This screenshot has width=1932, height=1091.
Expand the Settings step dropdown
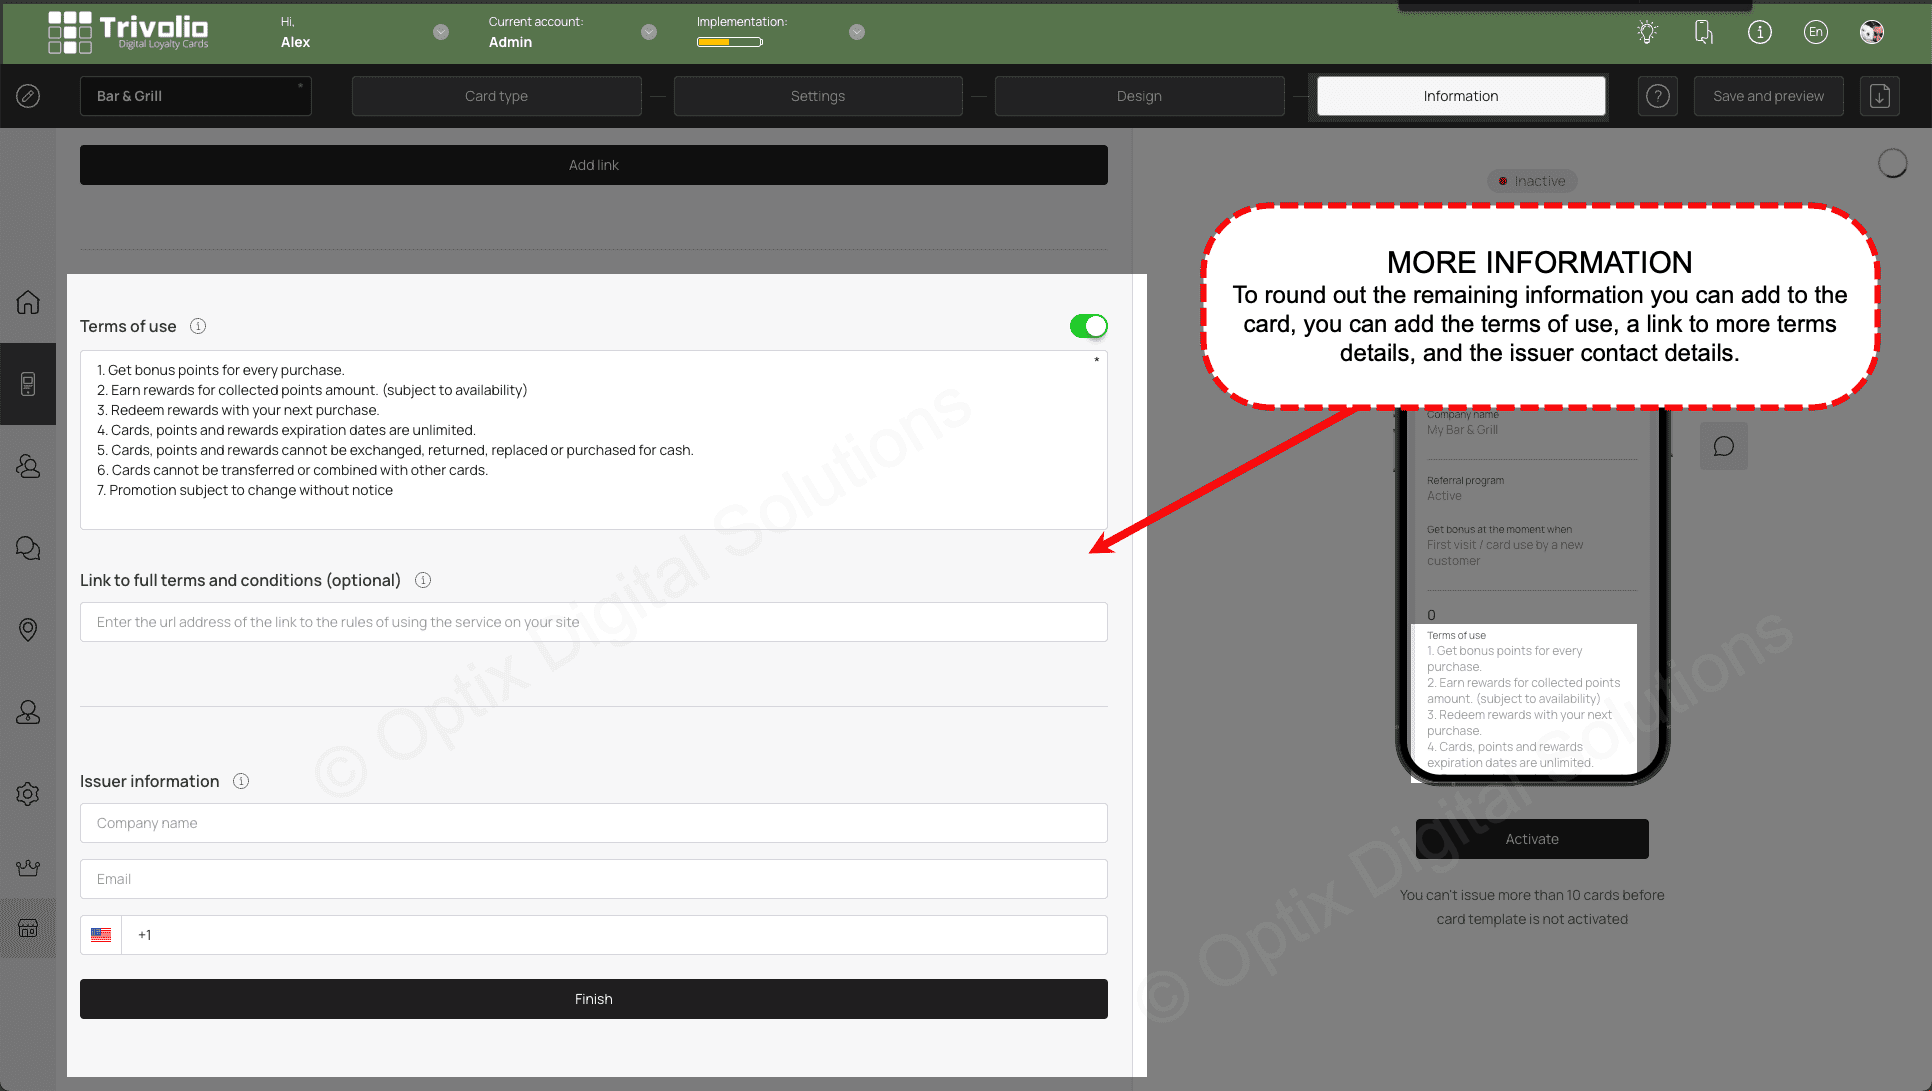coord(817,94)
